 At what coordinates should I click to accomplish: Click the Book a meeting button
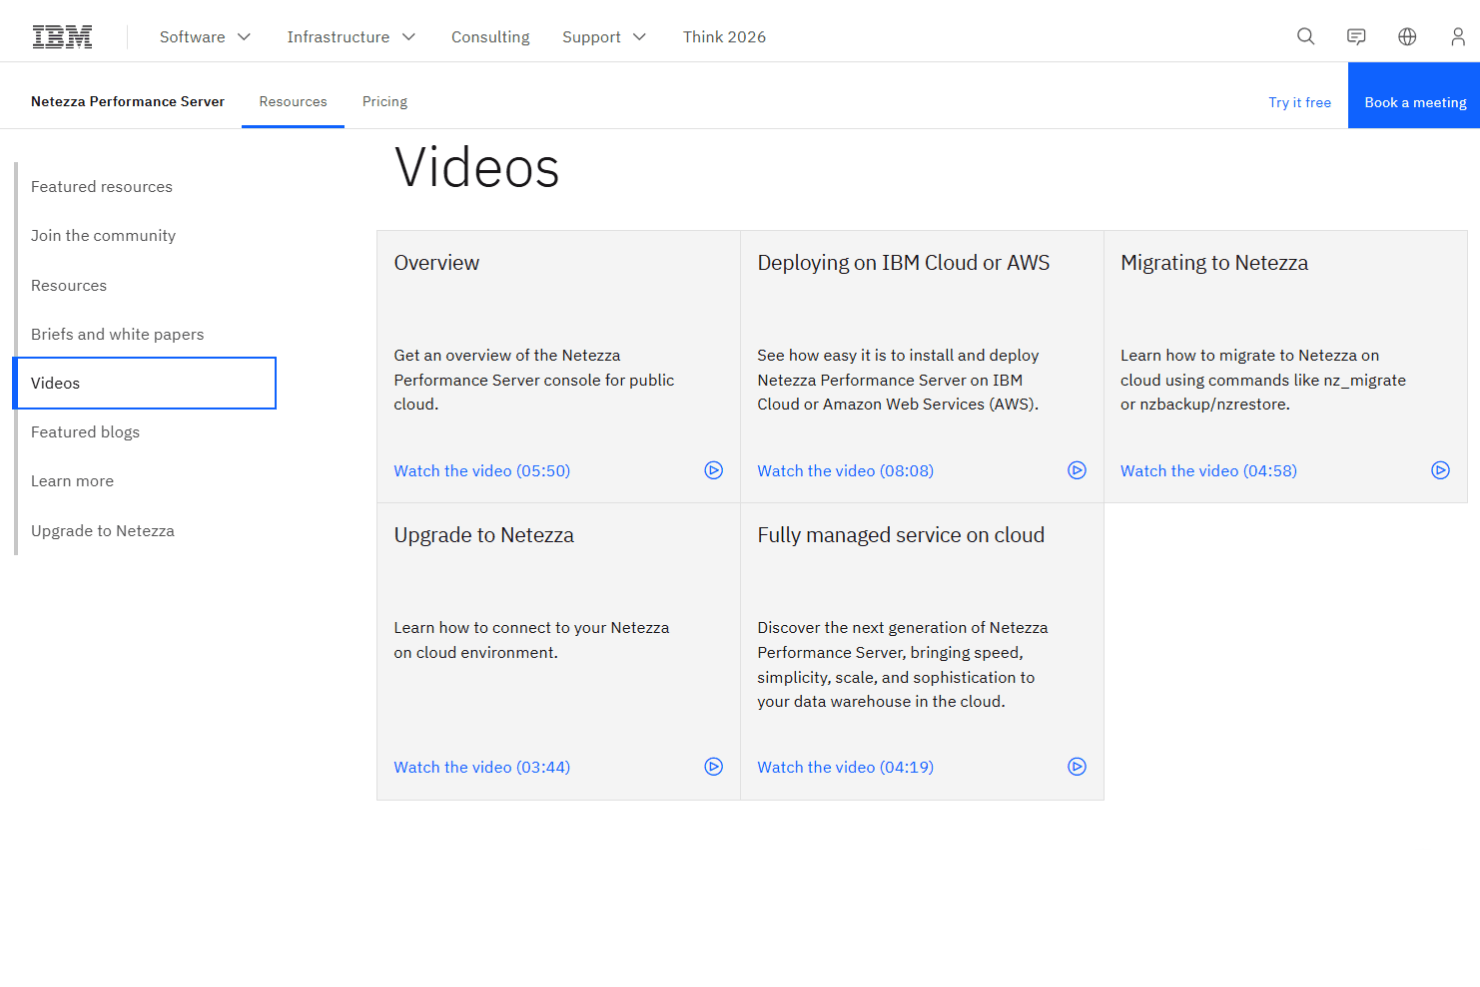(x=1414, y=96)
